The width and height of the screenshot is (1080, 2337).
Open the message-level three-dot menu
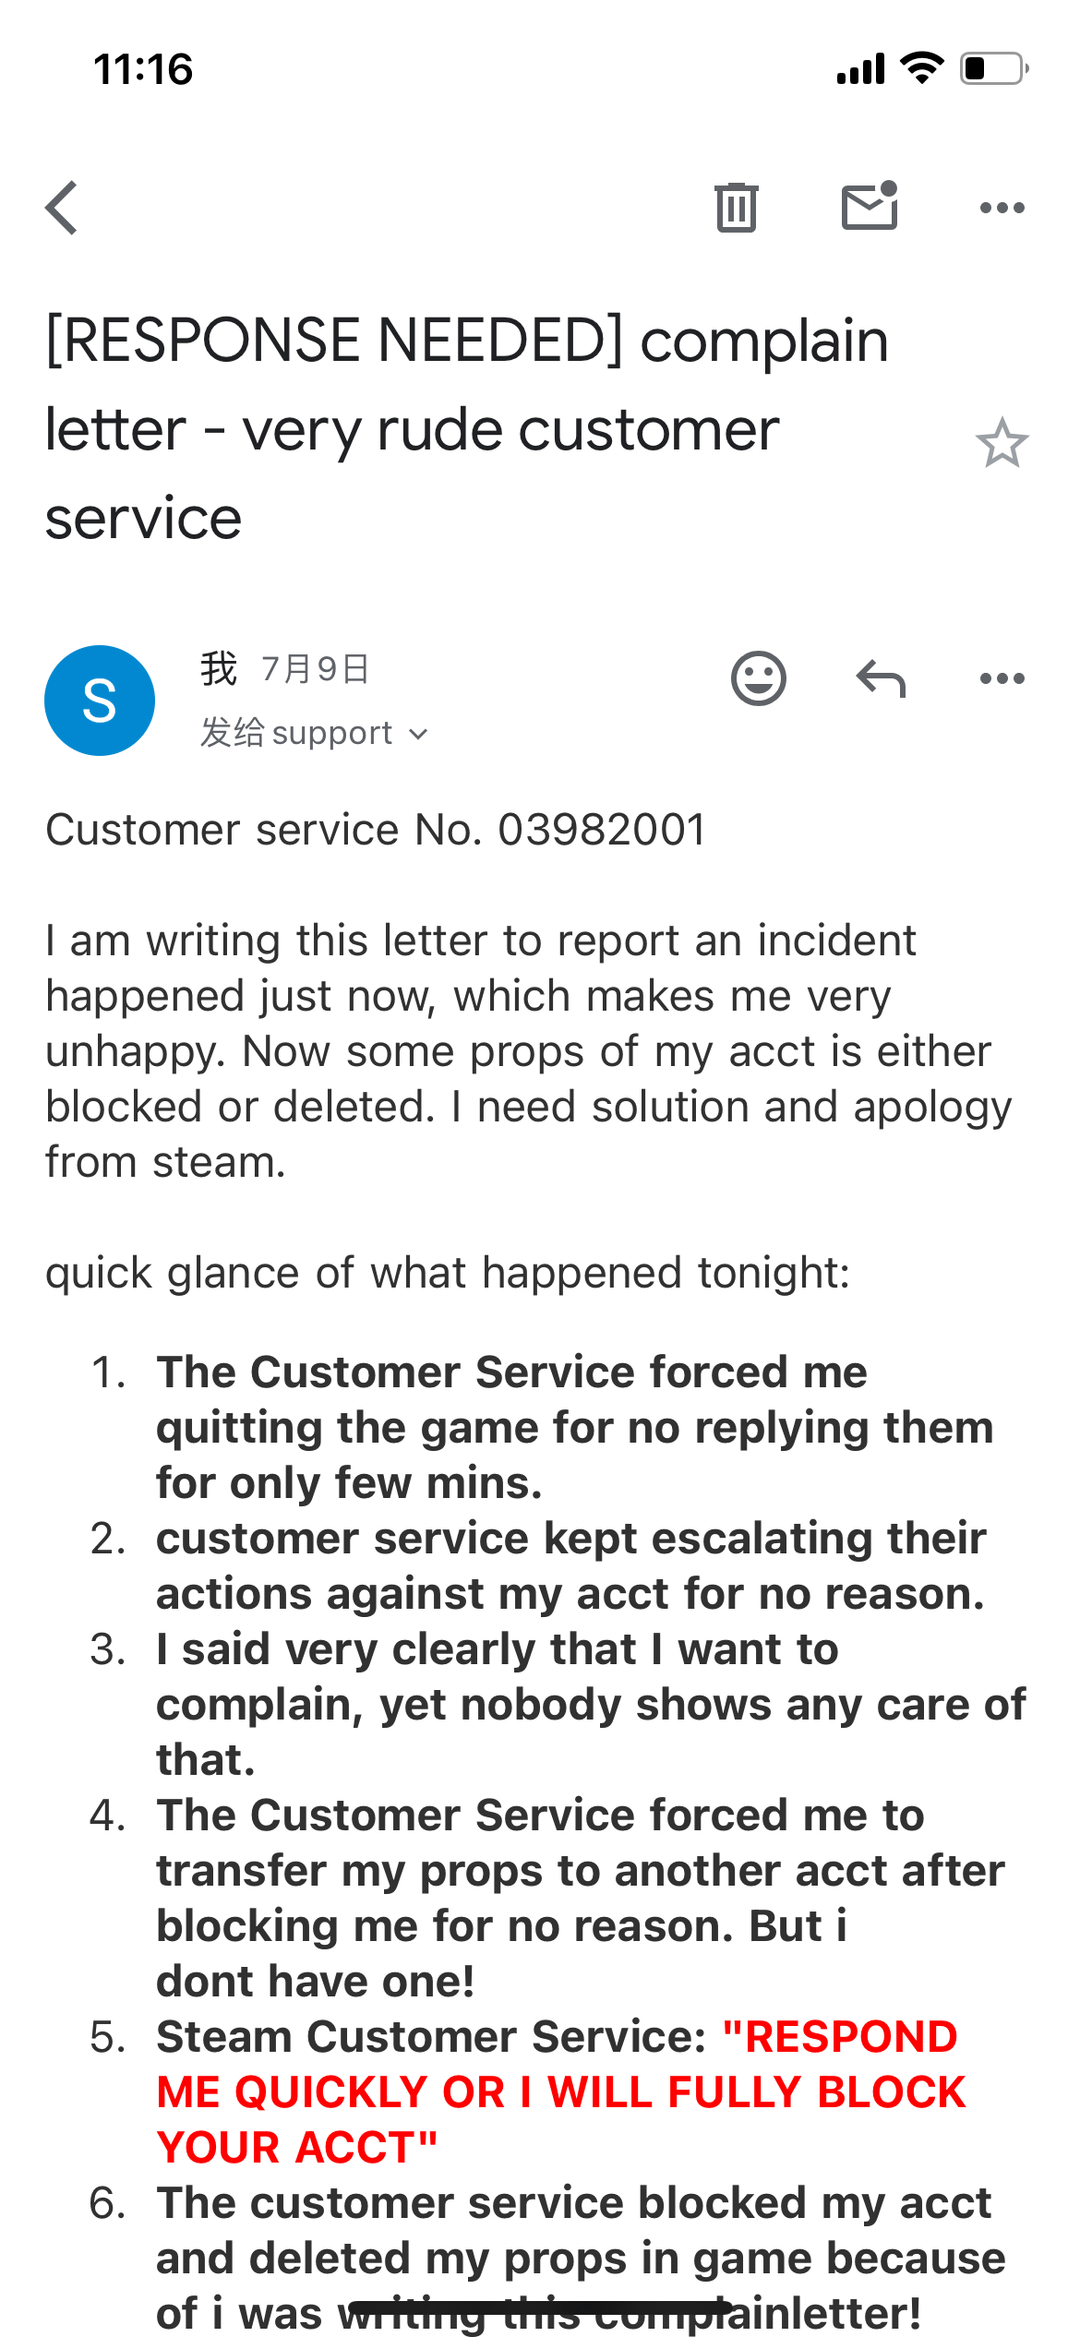(1002, 679)
